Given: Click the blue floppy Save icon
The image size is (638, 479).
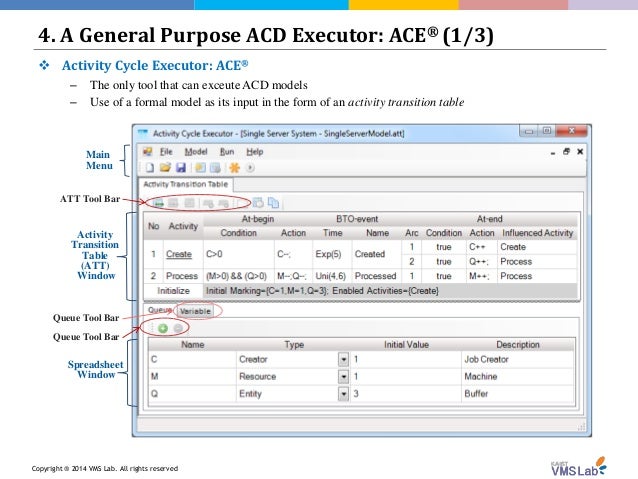Looking at the screenshot, I should [181, 168].
